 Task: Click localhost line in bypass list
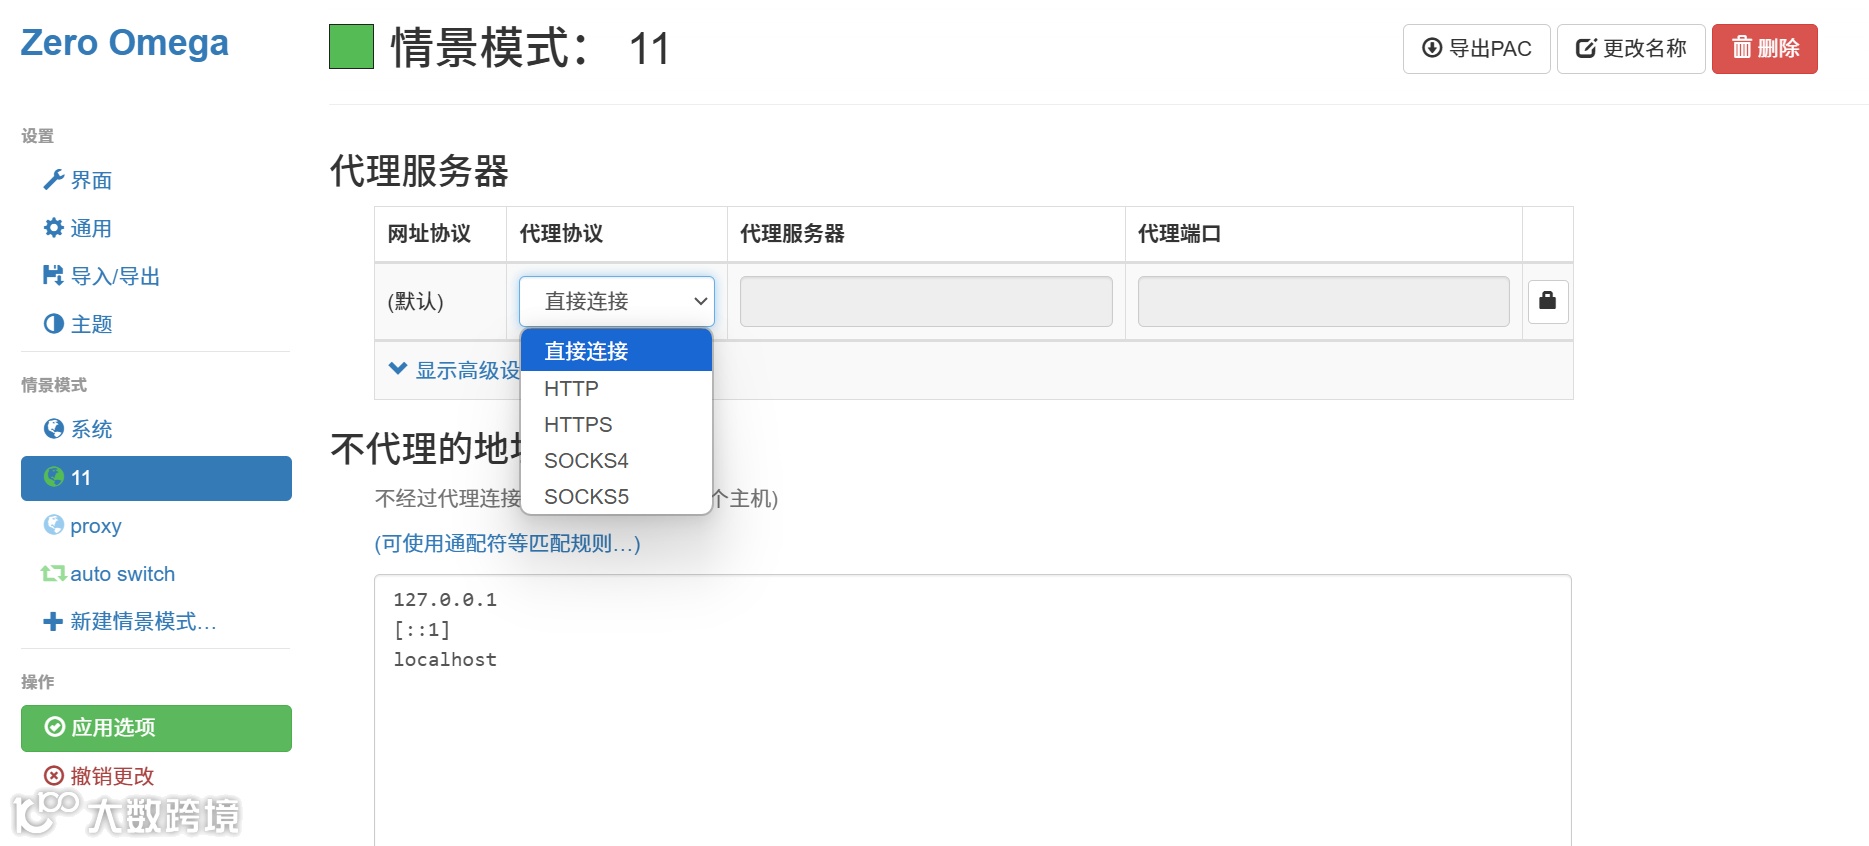click(445, 660)
